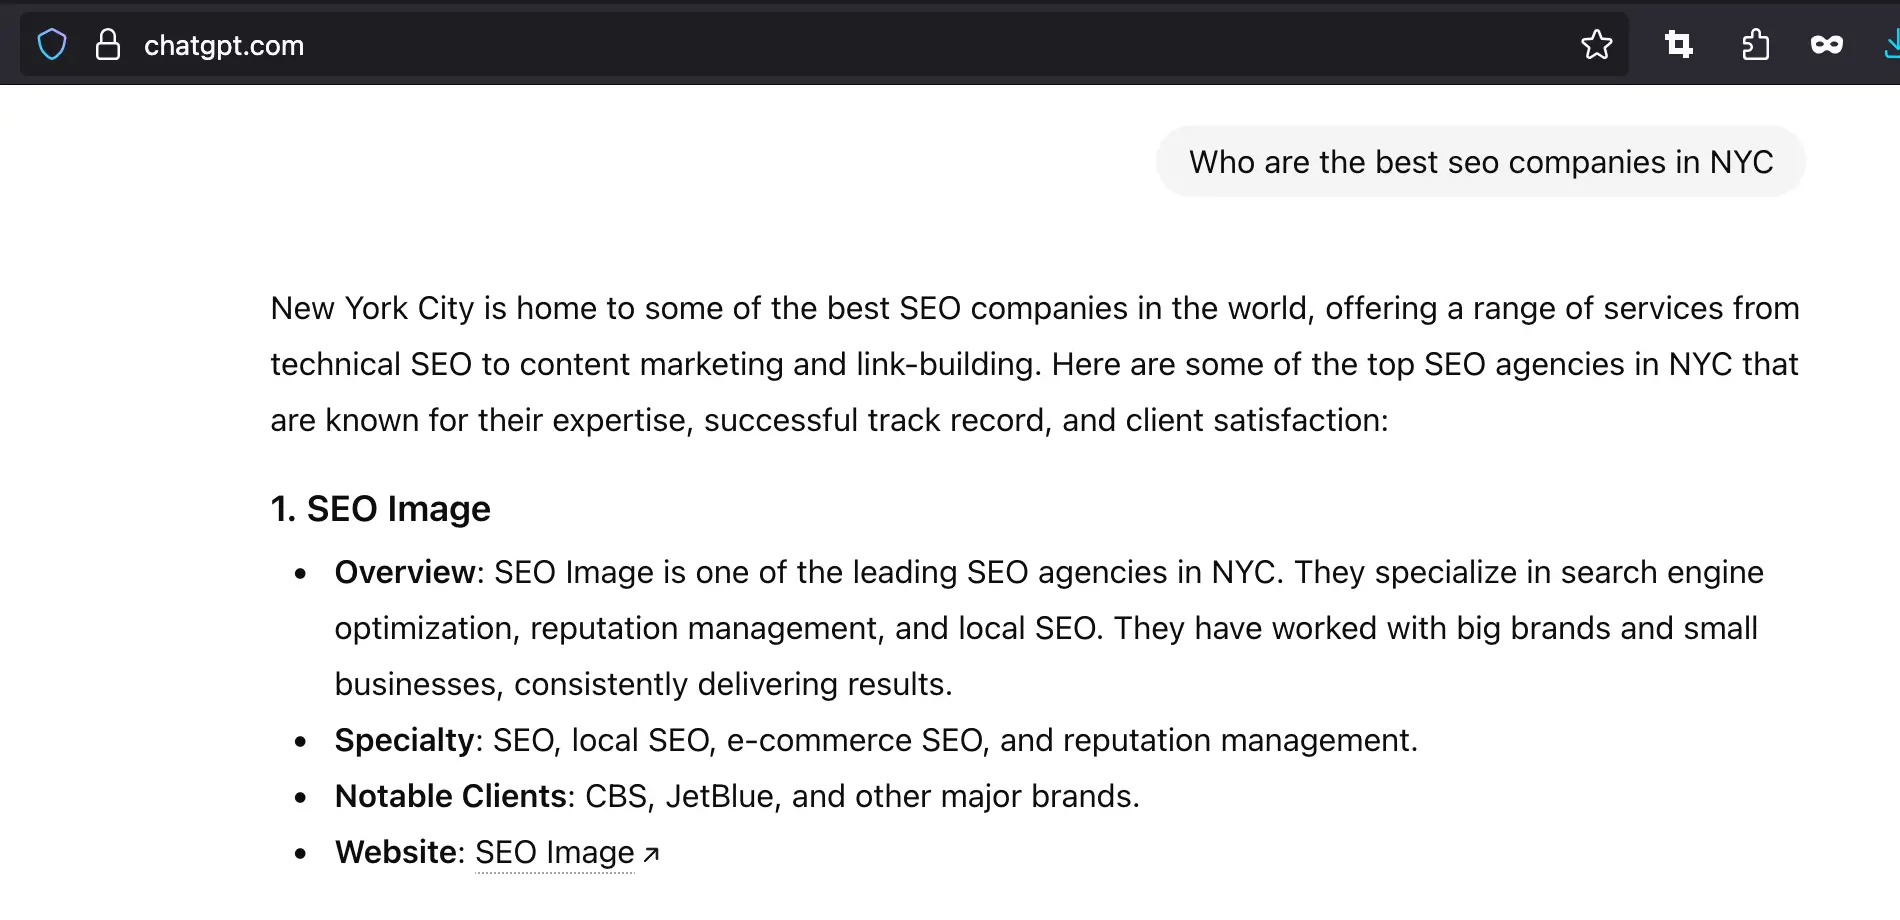The height and width of the screenshot is (920, 1900).
Task: Click the shield icon left of chatgpt.com
Action: (x=51, y=44)
